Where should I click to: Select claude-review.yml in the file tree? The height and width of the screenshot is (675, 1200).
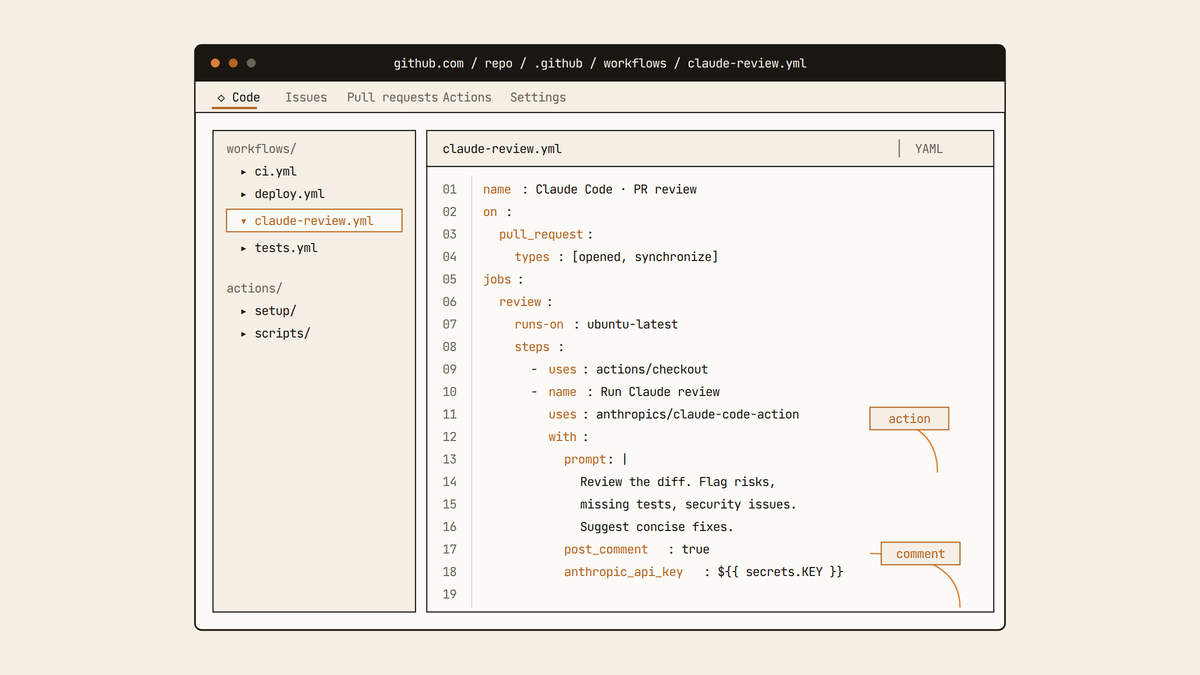click(314, 221)
